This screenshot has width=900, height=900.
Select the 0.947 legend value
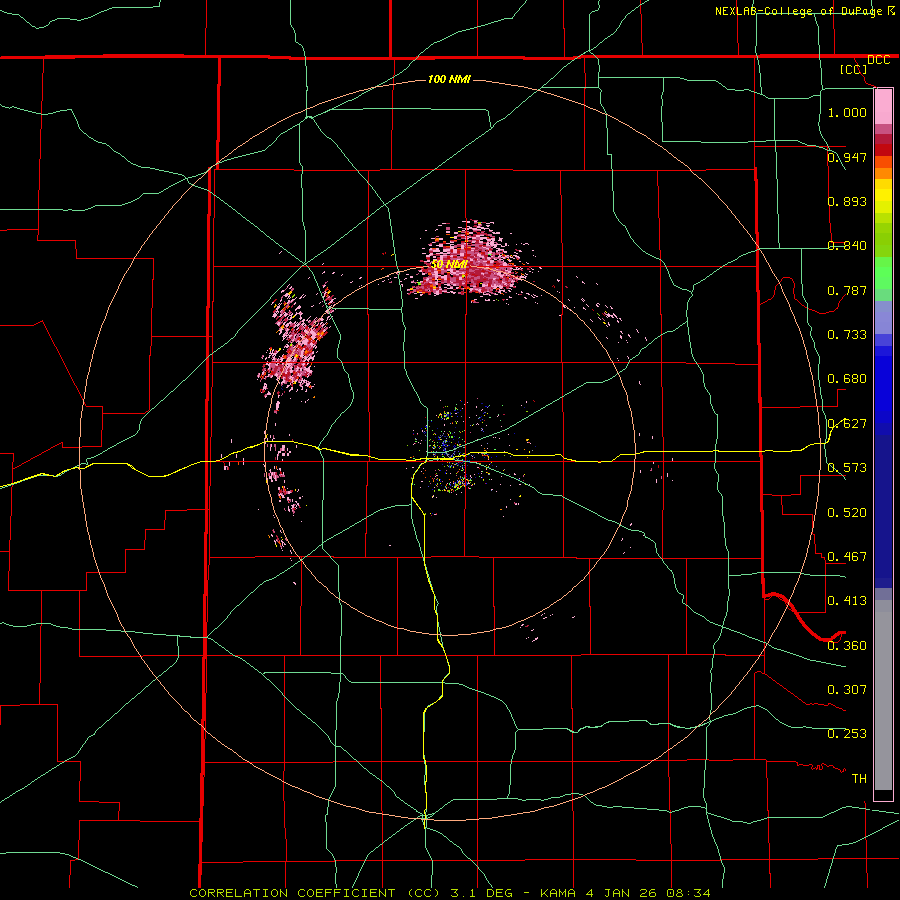(x=847, y=157)
